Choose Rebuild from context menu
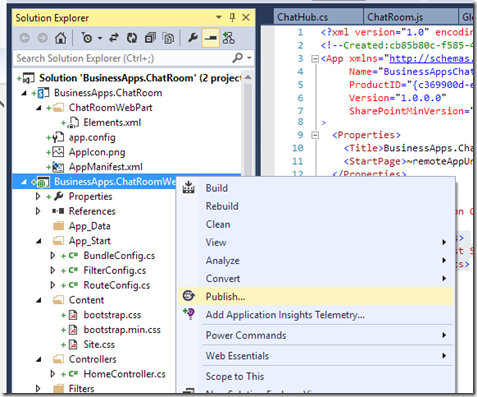 [316, 206]
